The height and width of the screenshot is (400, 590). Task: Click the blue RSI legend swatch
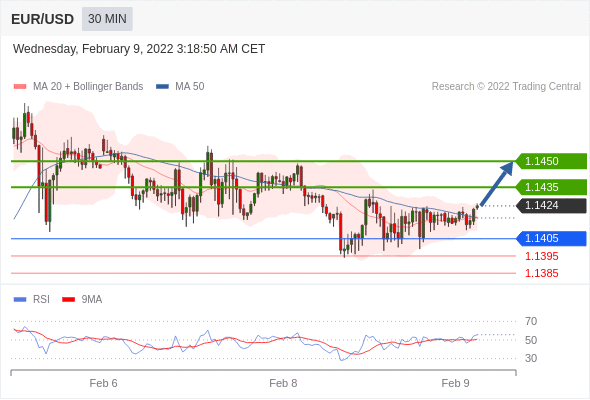click(x=20, y=300)
